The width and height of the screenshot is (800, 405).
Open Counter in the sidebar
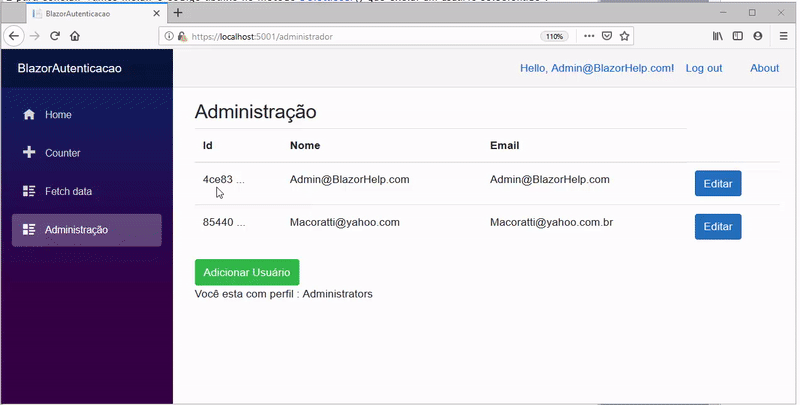click(87, 153)
